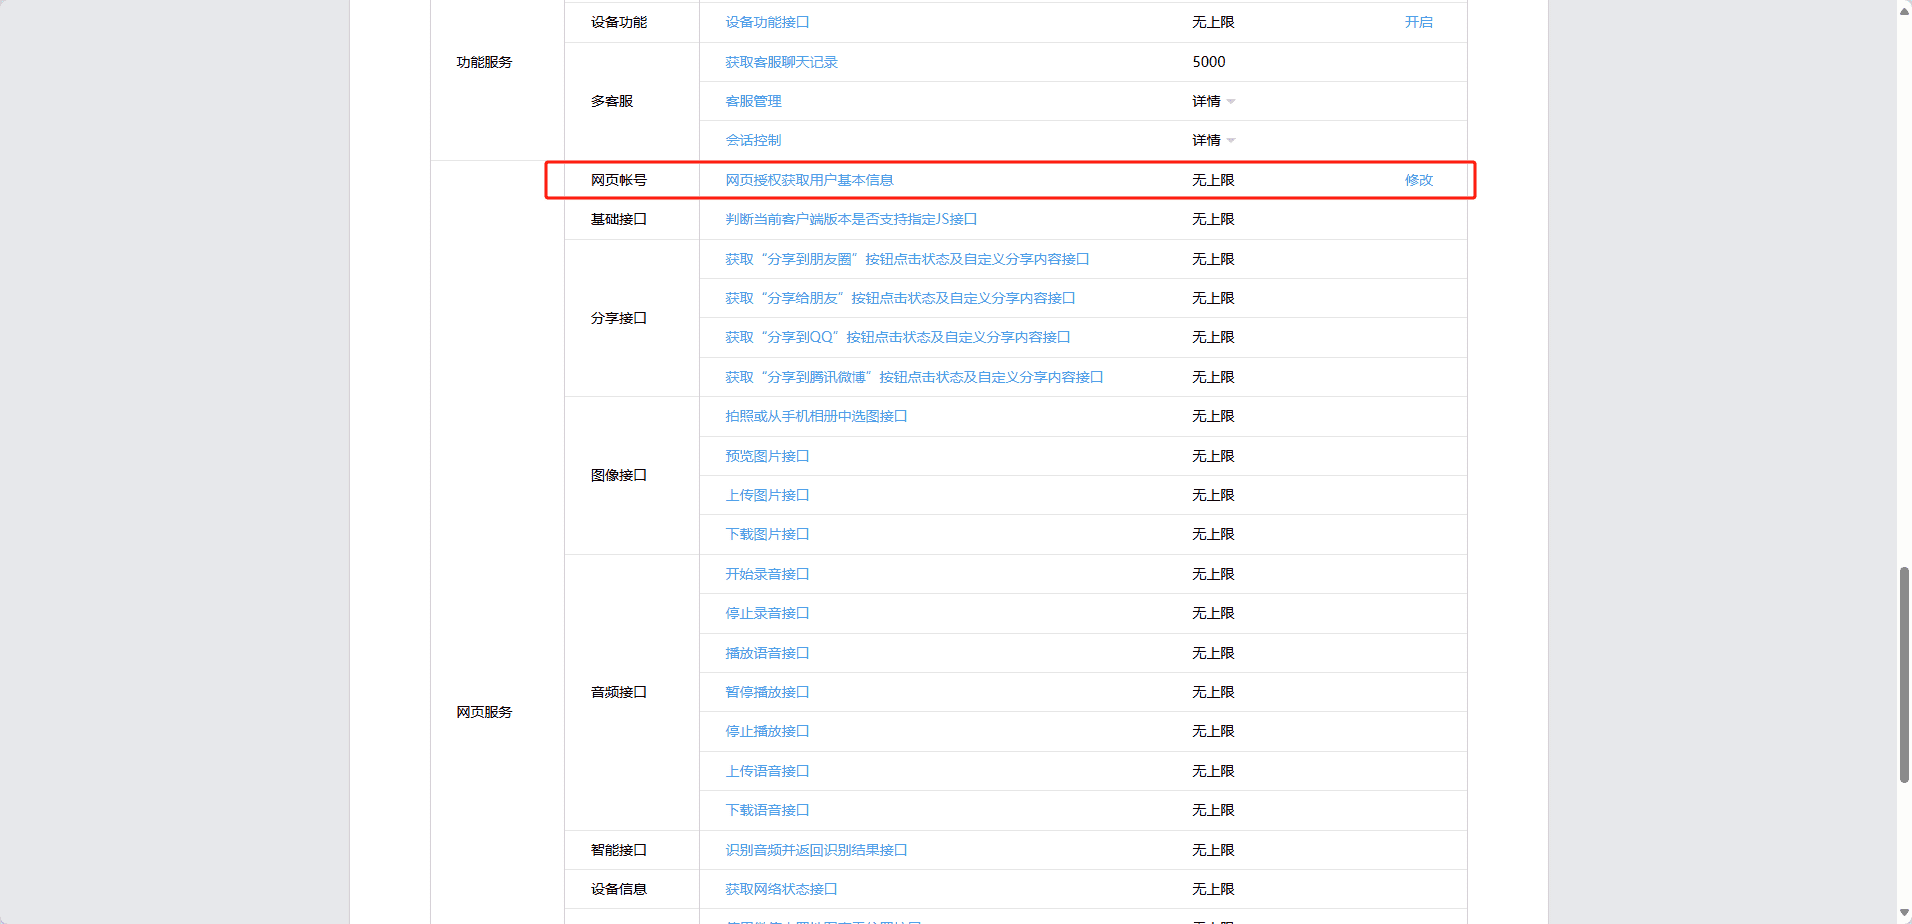
Task: Select the 智能接口 group label
Action: (619, 850)
